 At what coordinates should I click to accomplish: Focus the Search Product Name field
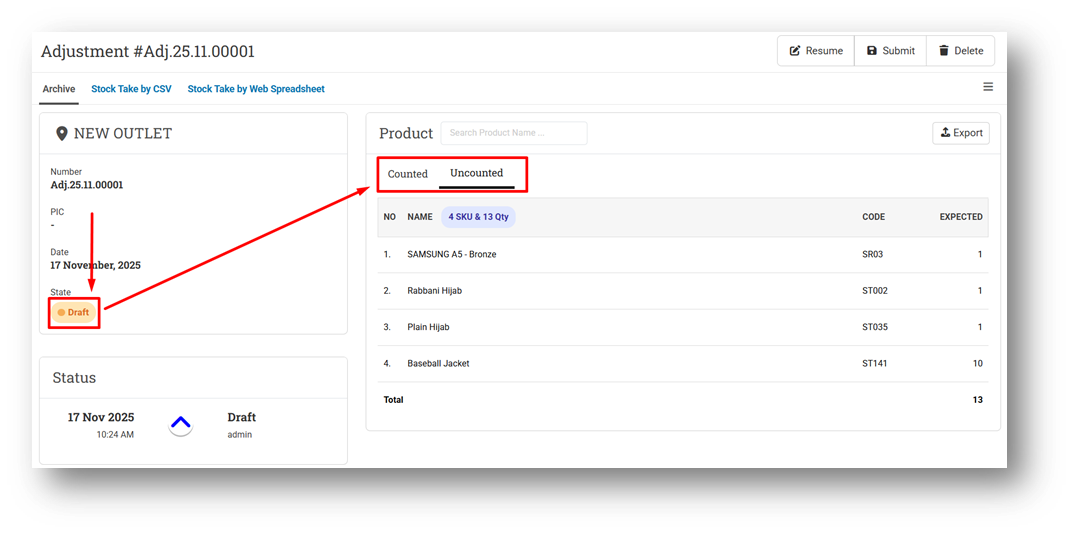pyautogui.click(x=513, y=133)
